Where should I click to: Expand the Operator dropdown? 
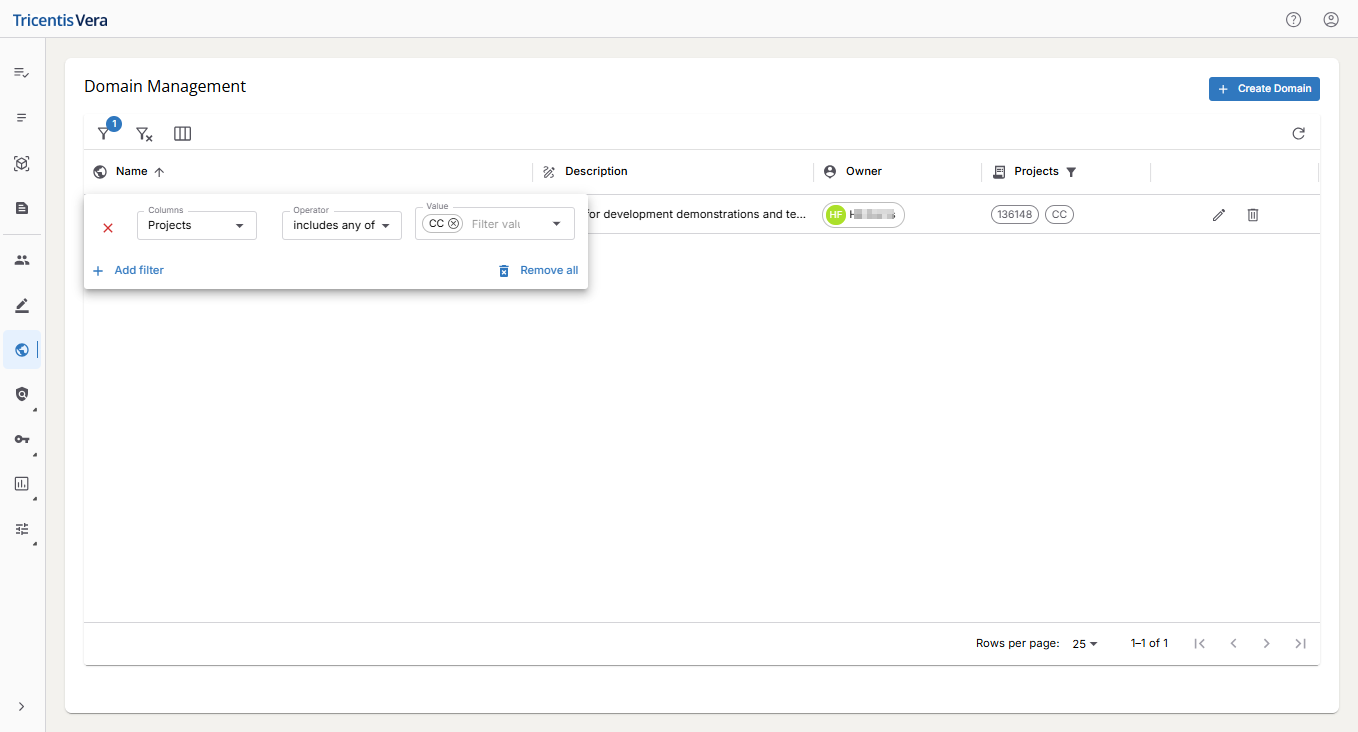pyautogui.click(x=341, y=226)
